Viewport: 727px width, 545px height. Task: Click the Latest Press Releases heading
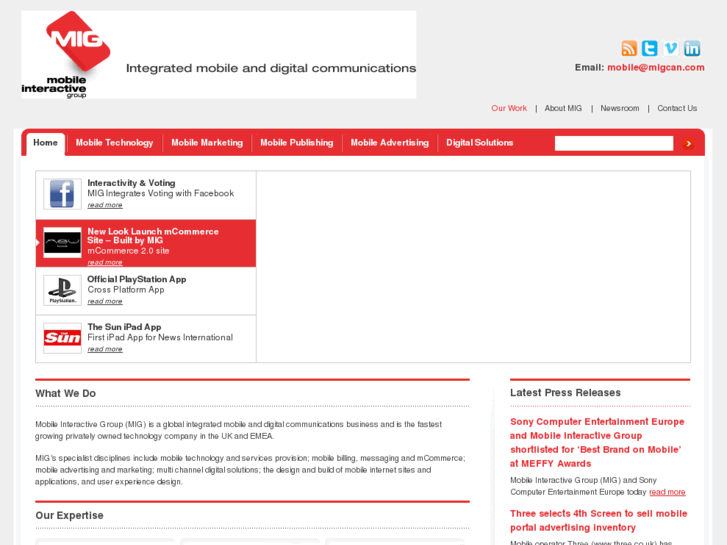tap(565, 393)
